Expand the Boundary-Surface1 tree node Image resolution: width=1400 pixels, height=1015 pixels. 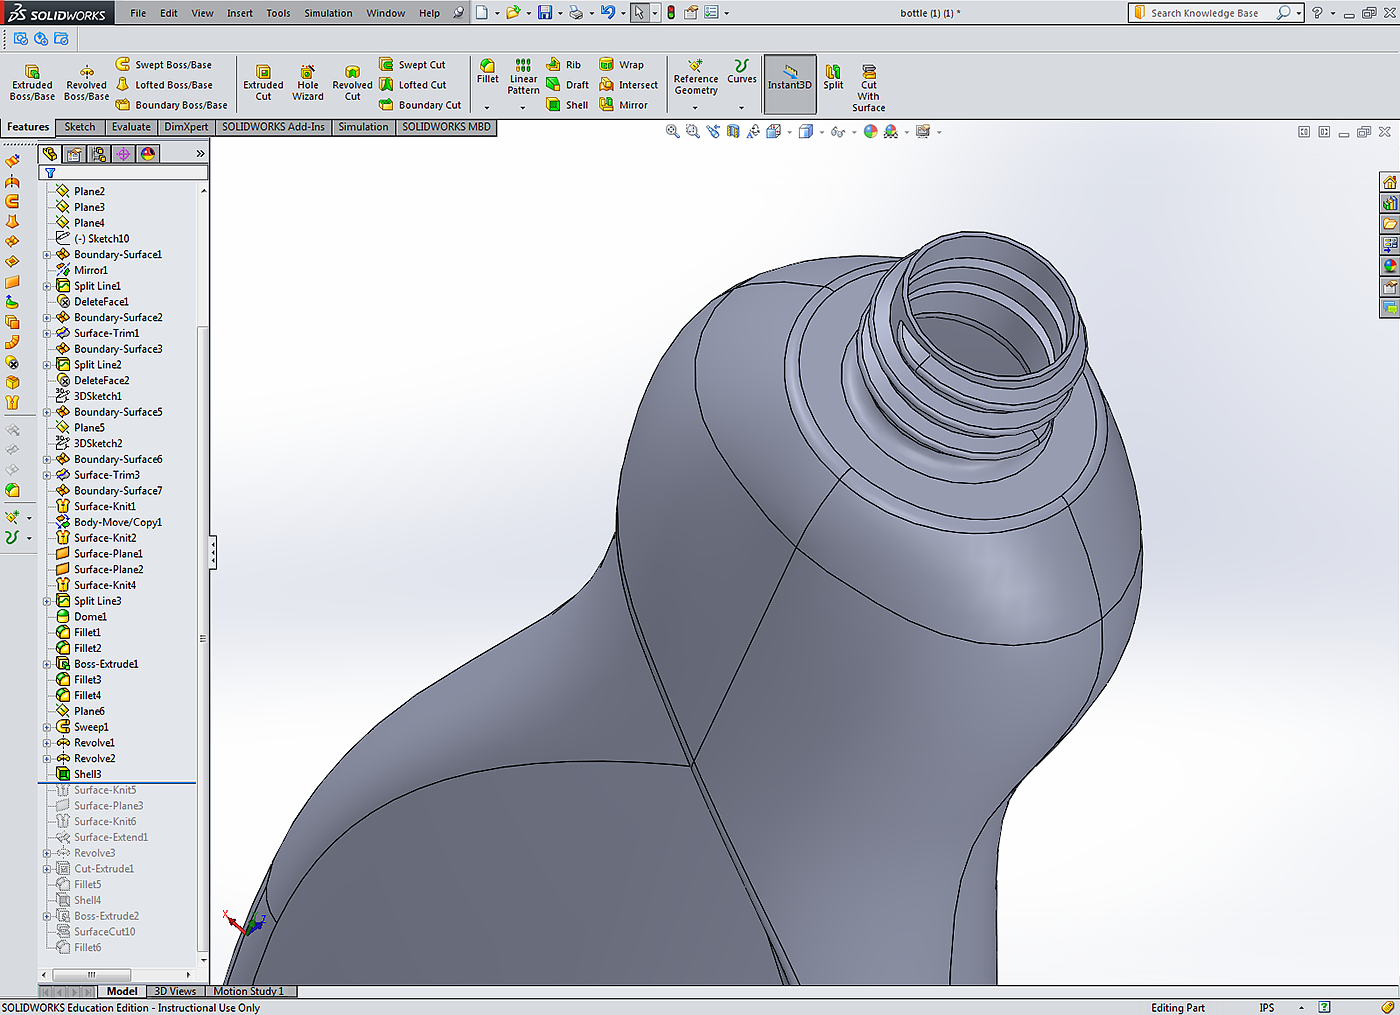tap(47, 255)
